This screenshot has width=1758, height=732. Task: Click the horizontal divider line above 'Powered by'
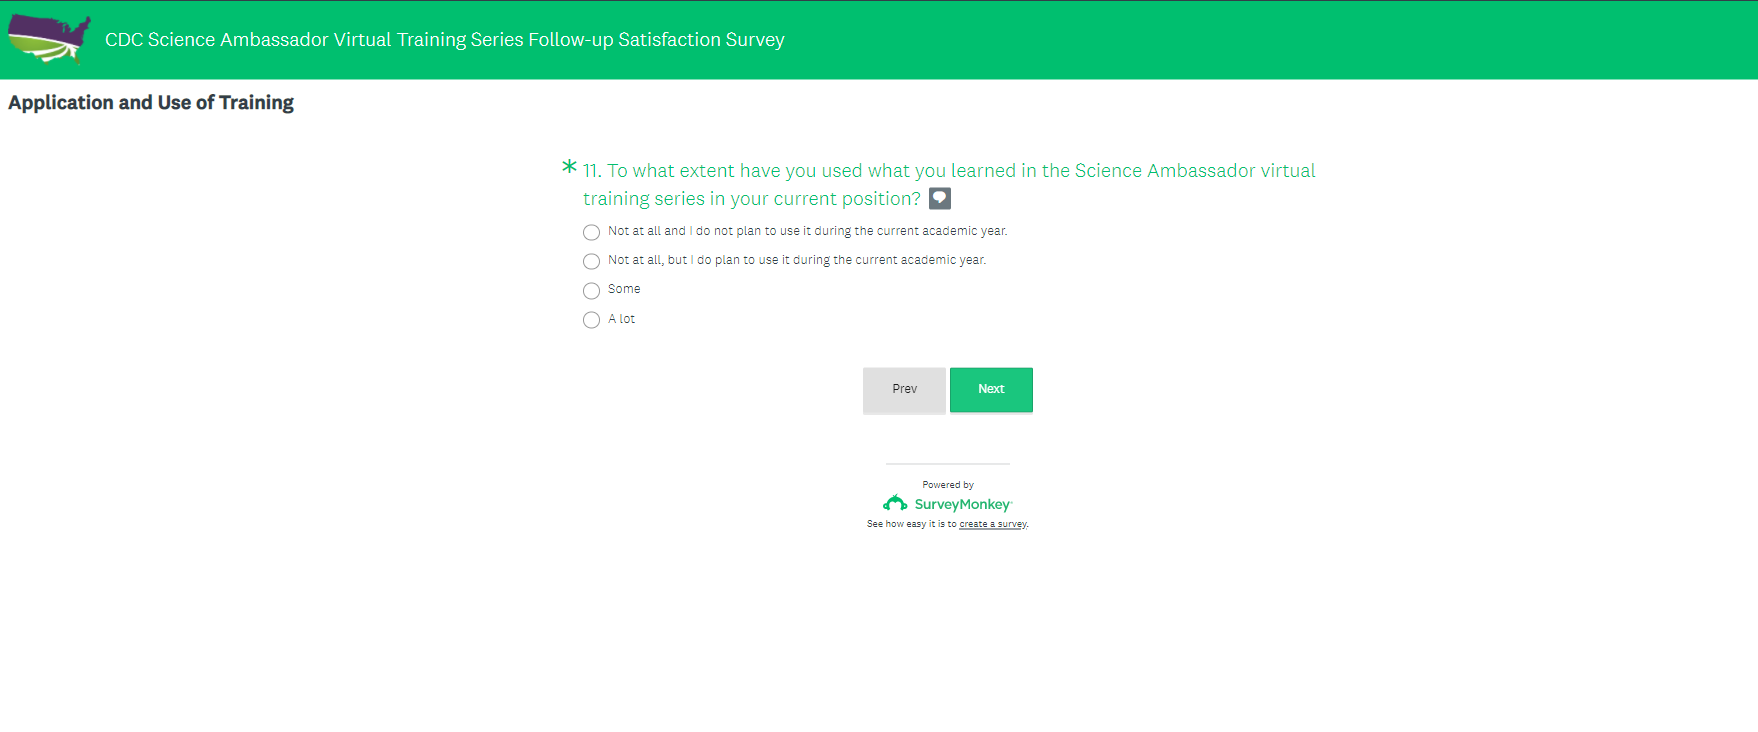(x=947, y=464)
